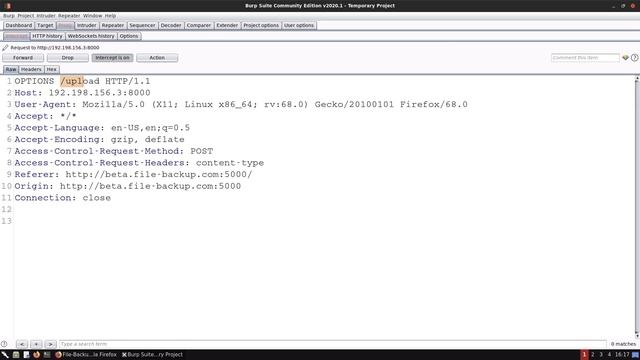Click the Origin header line

[x=128, y=186]
